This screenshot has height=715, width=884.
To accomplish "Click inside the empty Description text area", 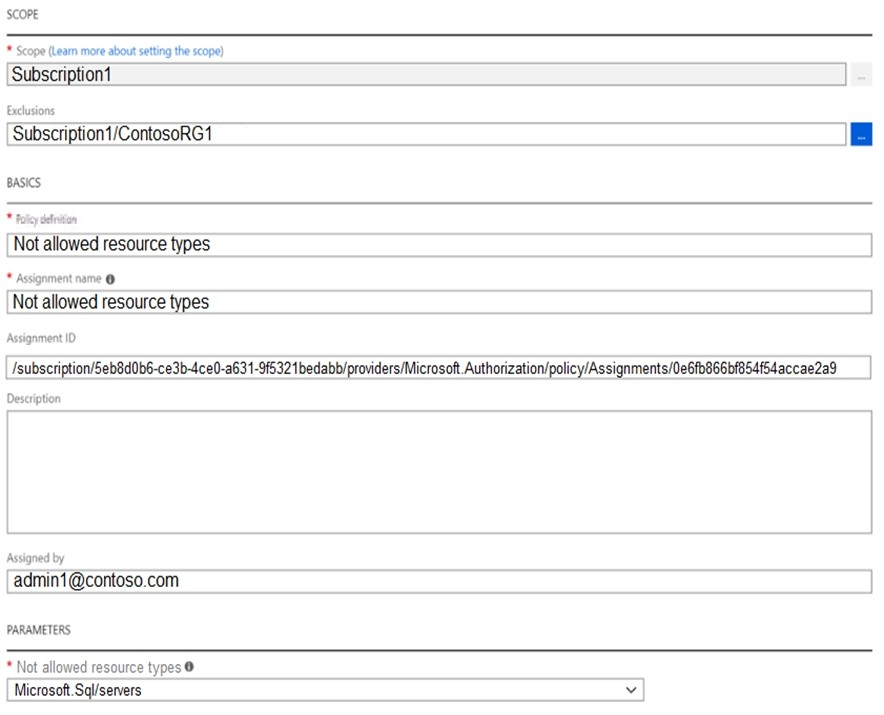I will (438, 471).
